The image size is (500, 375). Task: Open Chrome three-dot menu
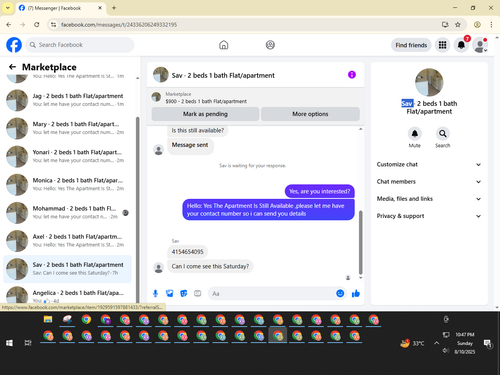point(491,24)
